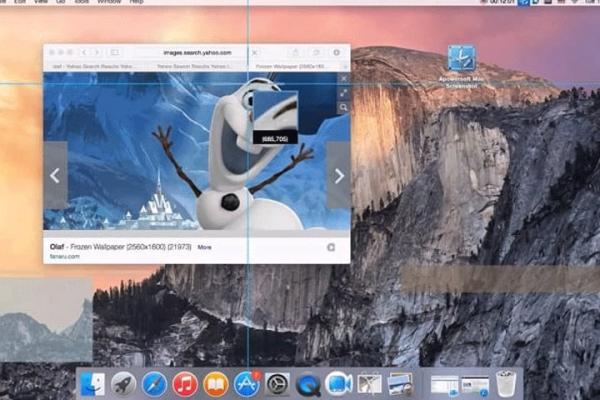Add a new Safari tab
The height and width of the screenshot is (400, 600).
(x=345, y=67)
